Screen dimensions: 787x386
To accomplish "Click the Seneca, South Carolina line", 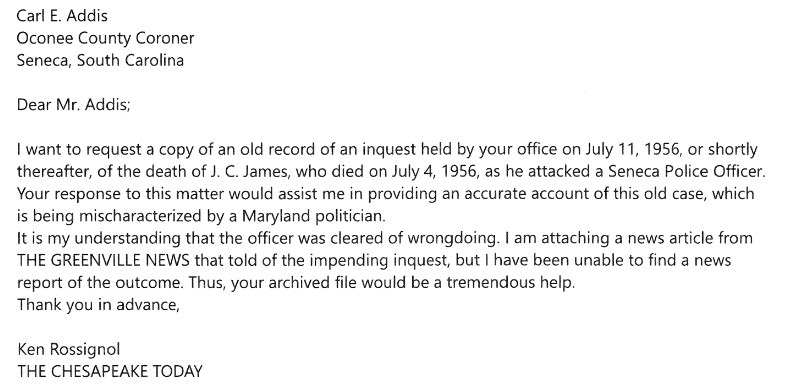I will tap(100, 60).
